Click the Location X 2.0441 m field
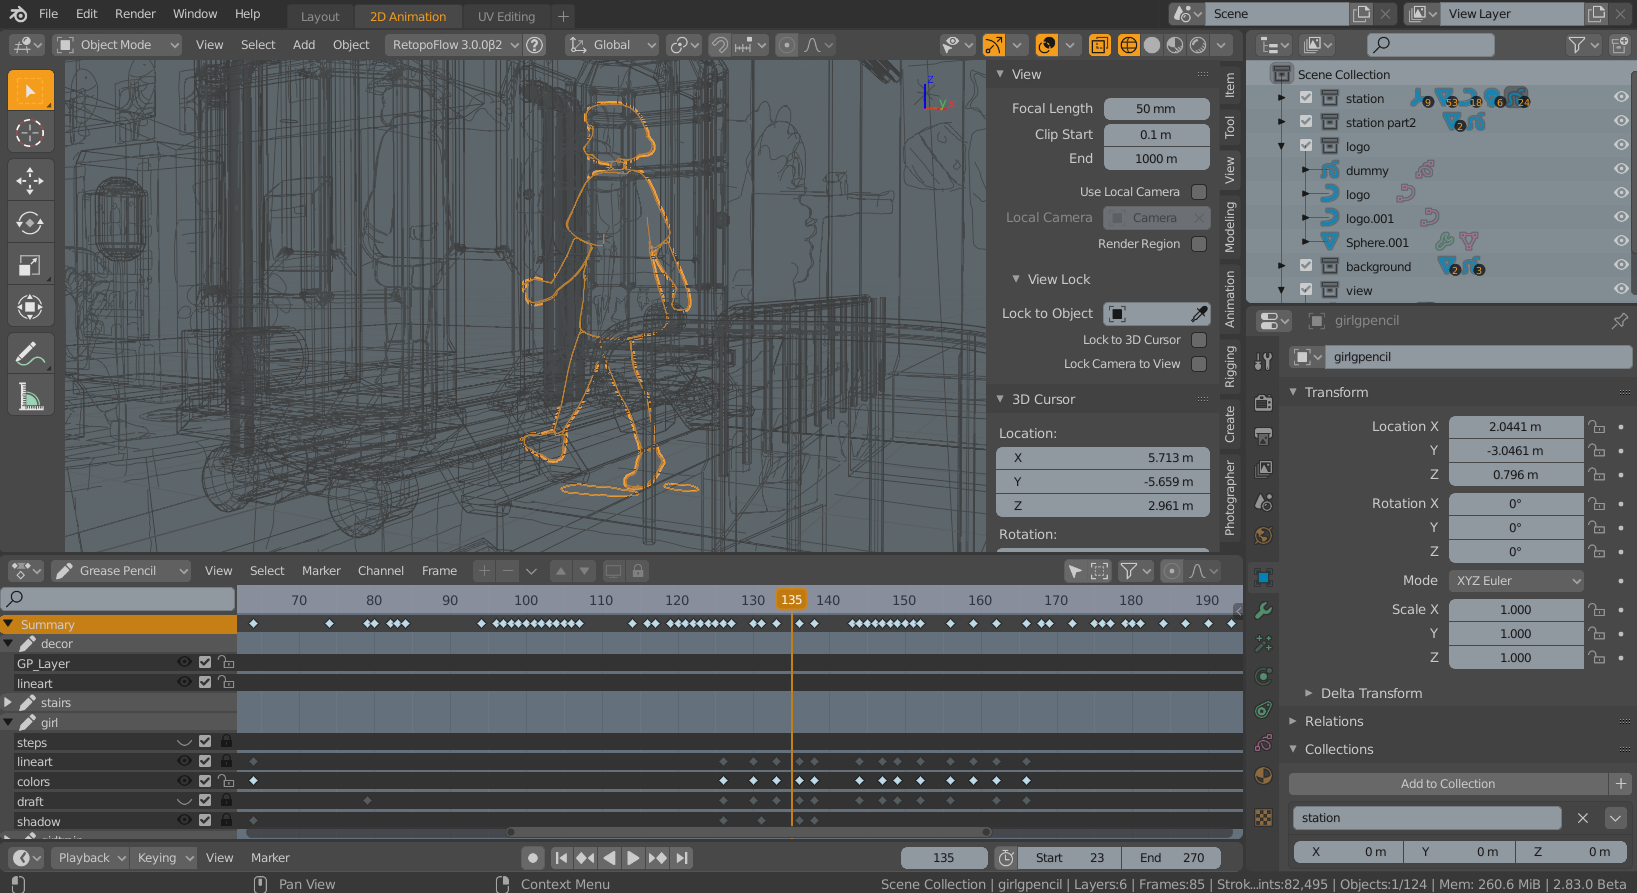1637x893 pixels. tap(1516, 427)
